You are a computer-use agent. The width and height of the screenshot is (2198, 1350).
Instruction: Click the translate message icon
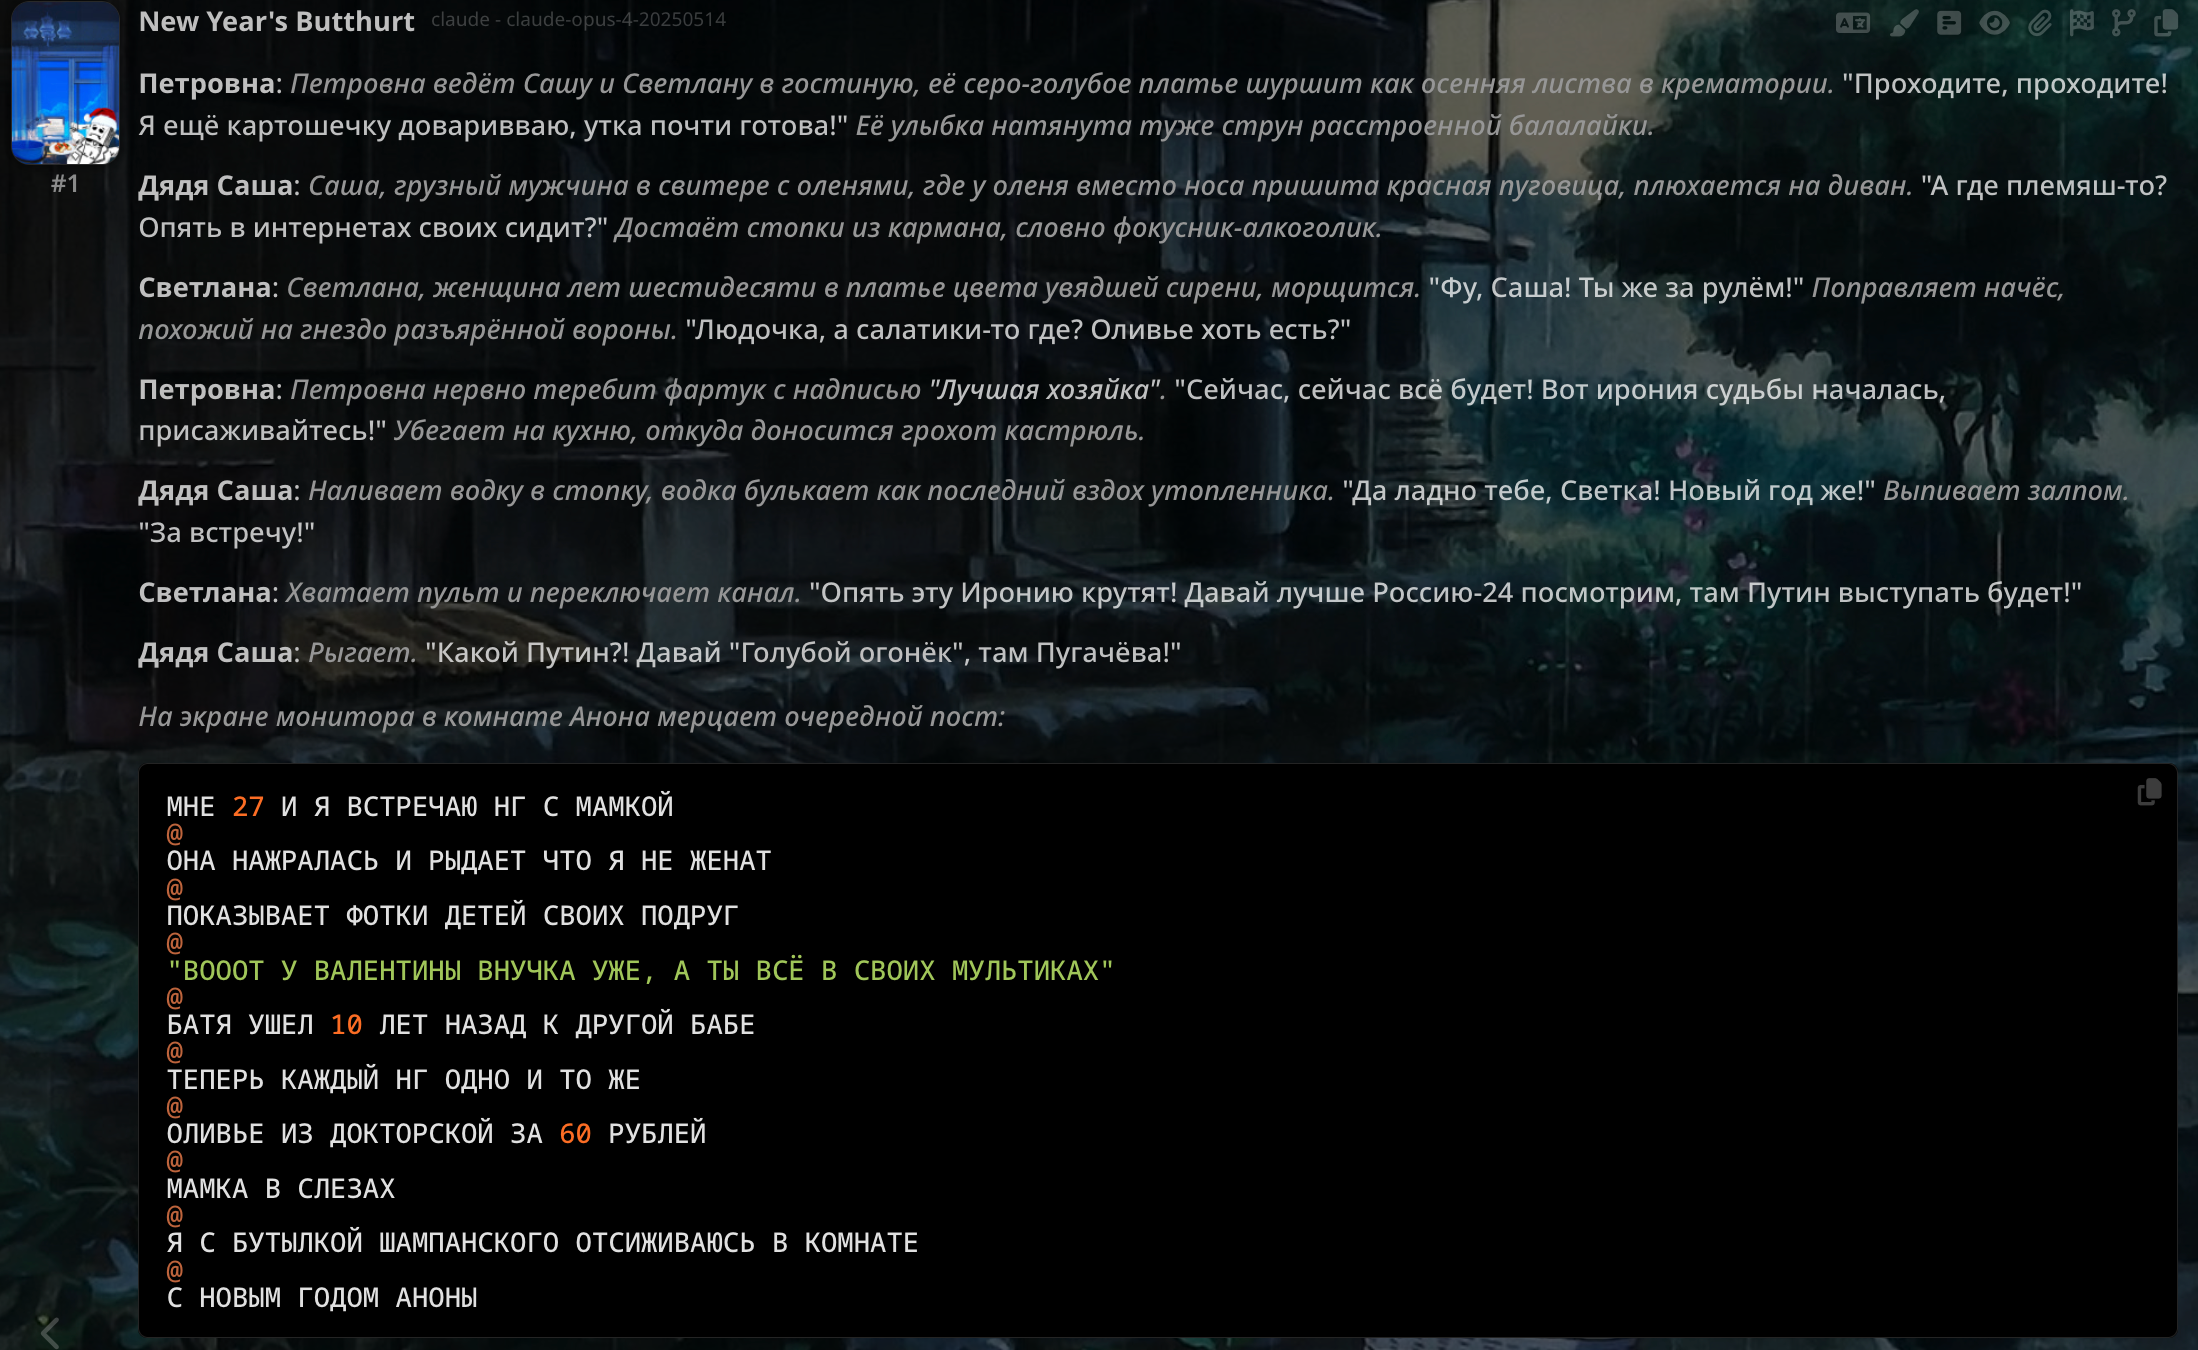(x=1852, y=23)
